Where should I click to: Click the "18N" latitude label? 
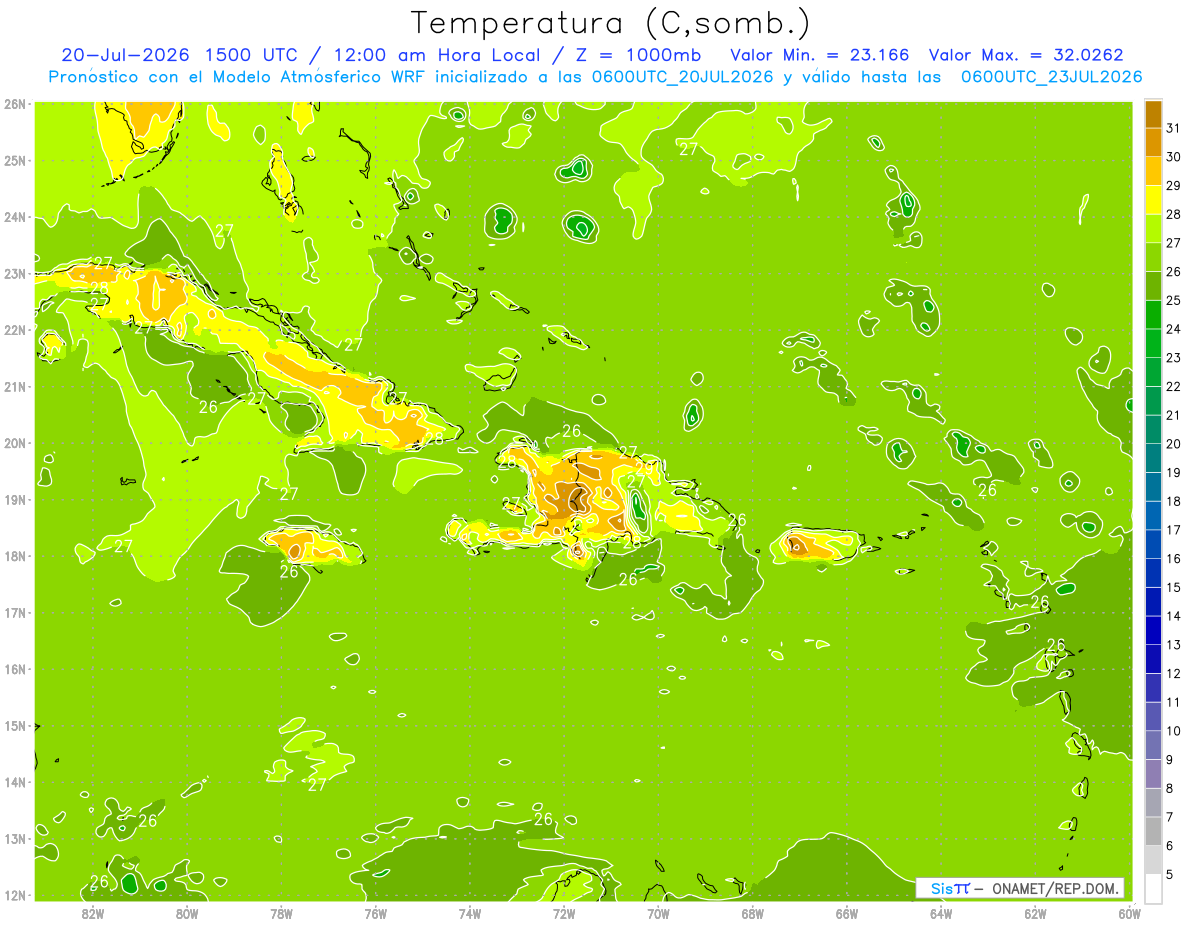15,556
